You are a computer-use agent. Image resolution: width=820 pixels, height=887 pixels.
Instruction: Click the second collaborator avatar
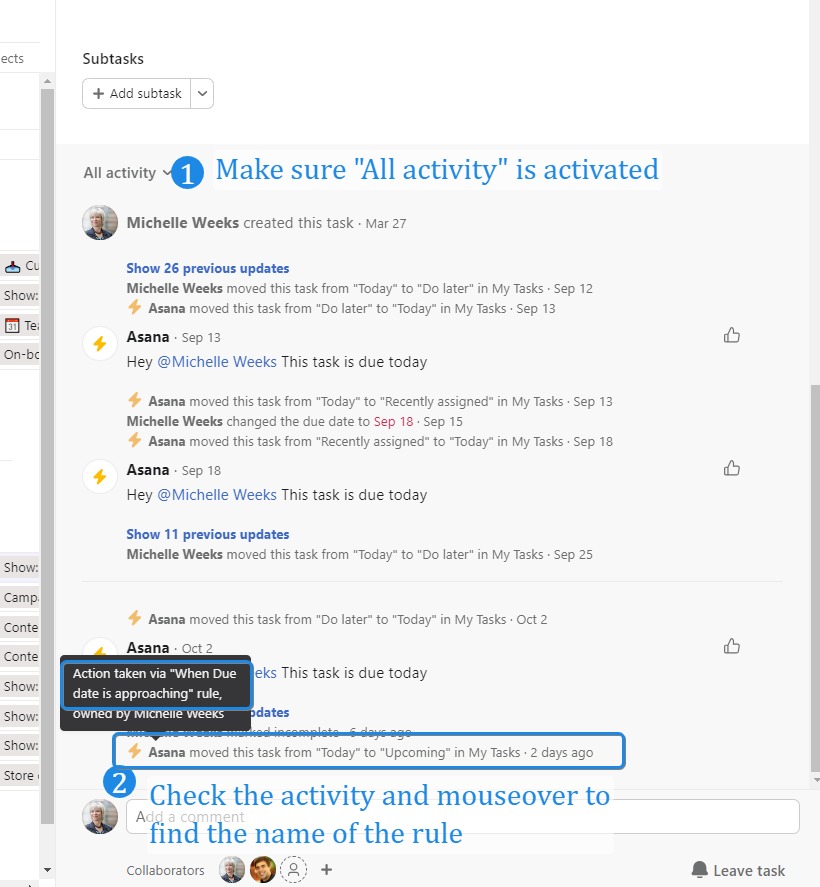click(x=263, y=869)
